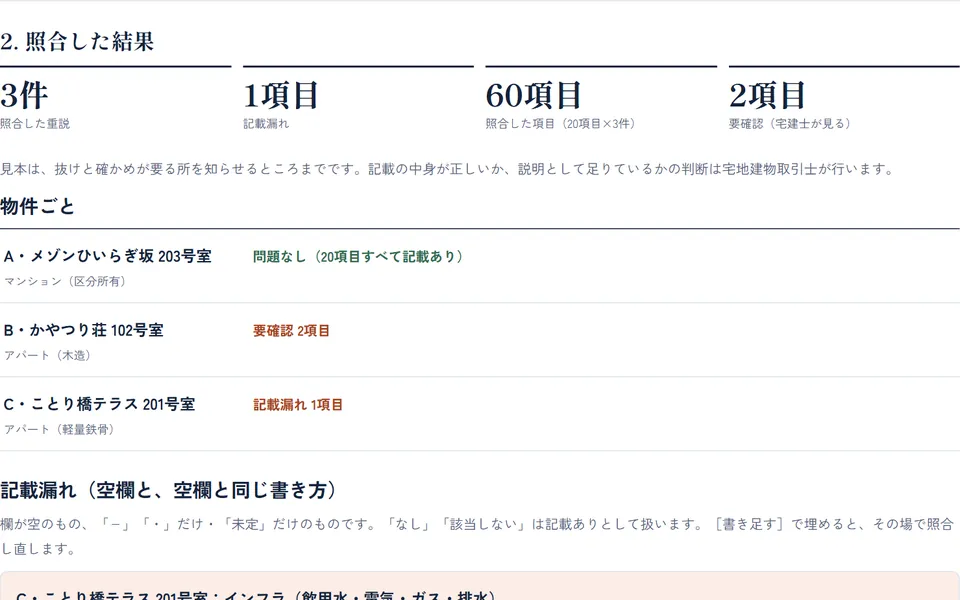960x600 pixels.
Task: Click the '2項目' summary figure
Action: (x=767, y=95)
